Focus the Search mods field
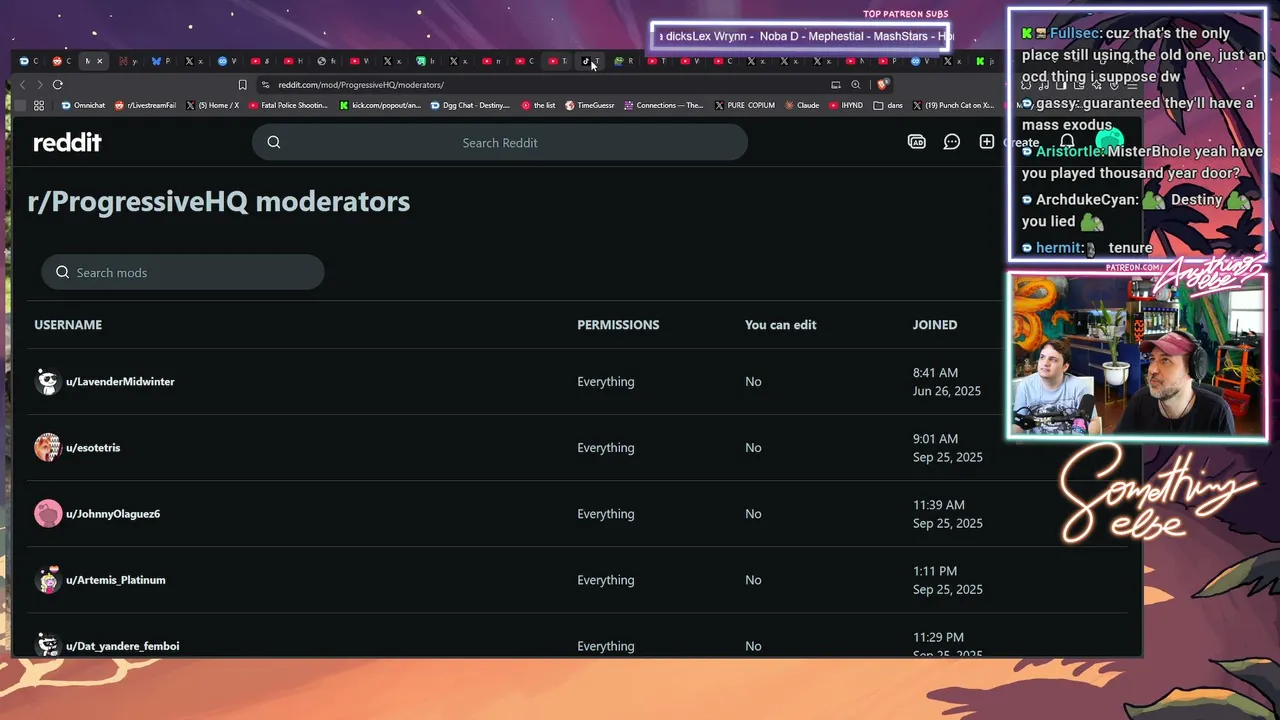 [183, 272]
